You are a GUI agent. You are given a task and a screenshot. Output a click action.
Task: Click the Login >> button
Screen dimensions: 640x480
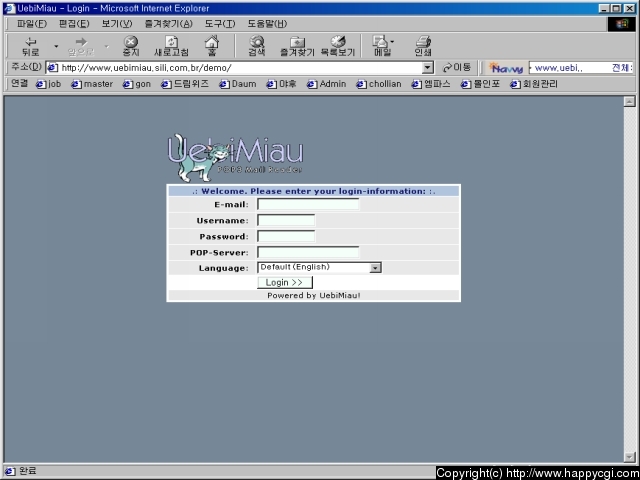coord(285,282)
